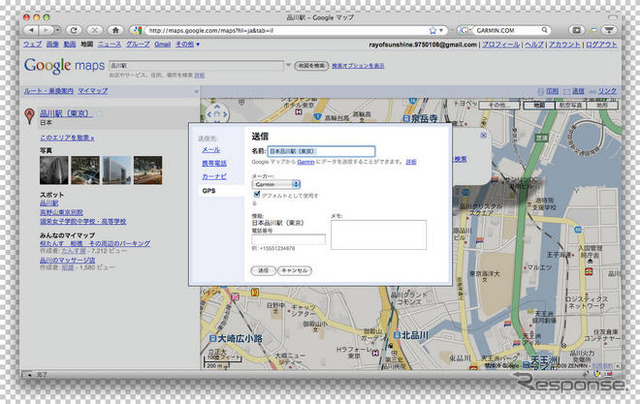The image size is (640, 404).
Task: Click the browser Back arrow button
Action: [31, 30]
